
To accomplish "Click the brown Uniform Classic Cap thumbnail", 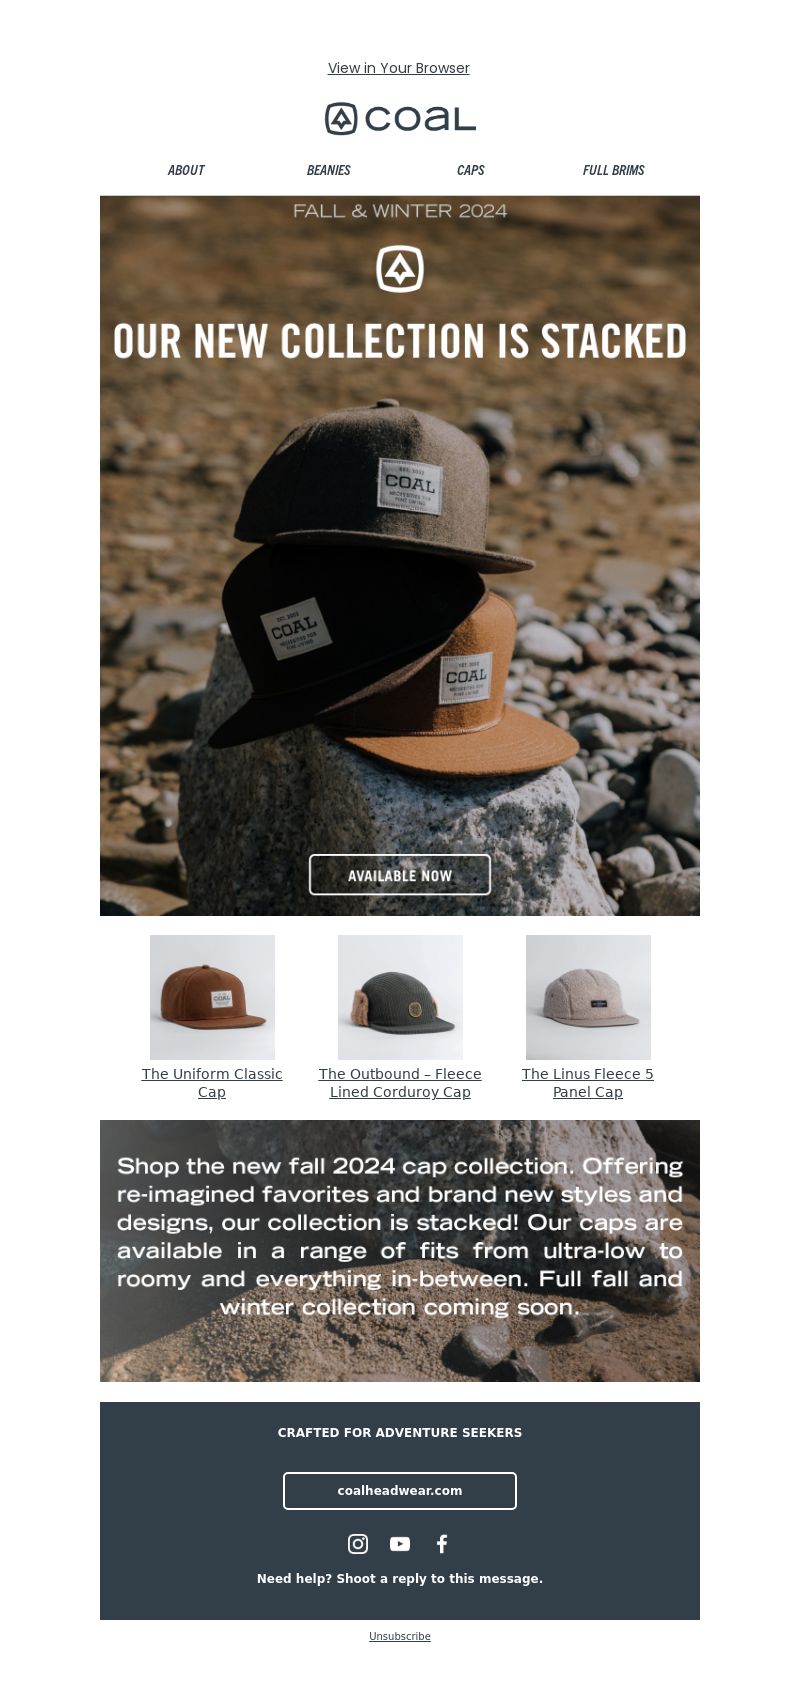I will [x=212, y=997].
